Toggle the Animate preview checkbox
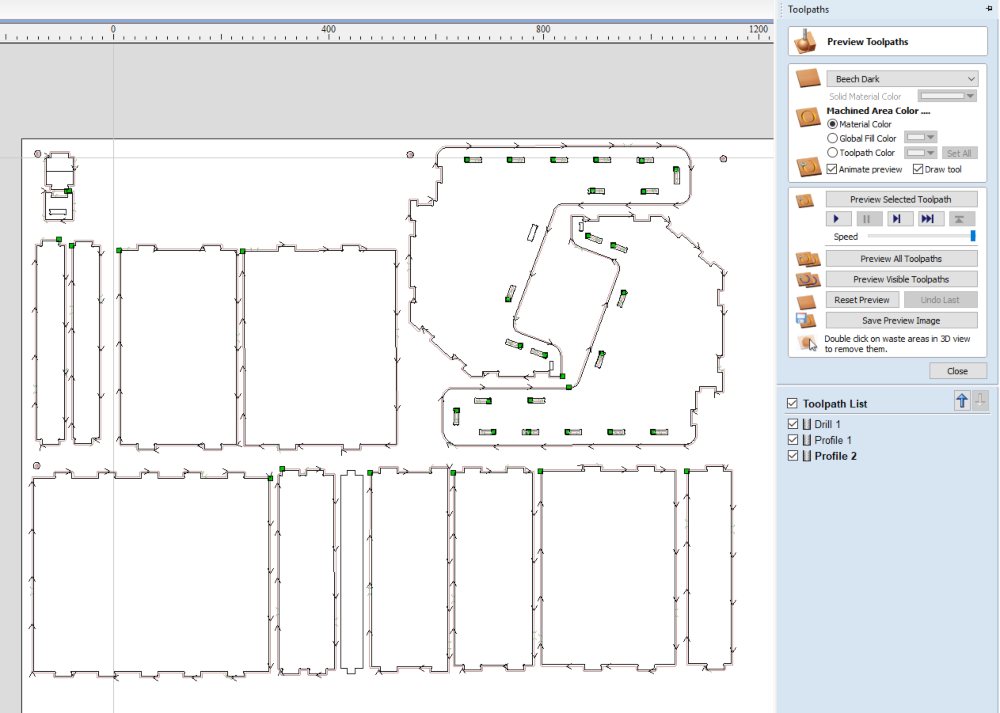Viewport: 1000px width, 713px height. (832, 169)
